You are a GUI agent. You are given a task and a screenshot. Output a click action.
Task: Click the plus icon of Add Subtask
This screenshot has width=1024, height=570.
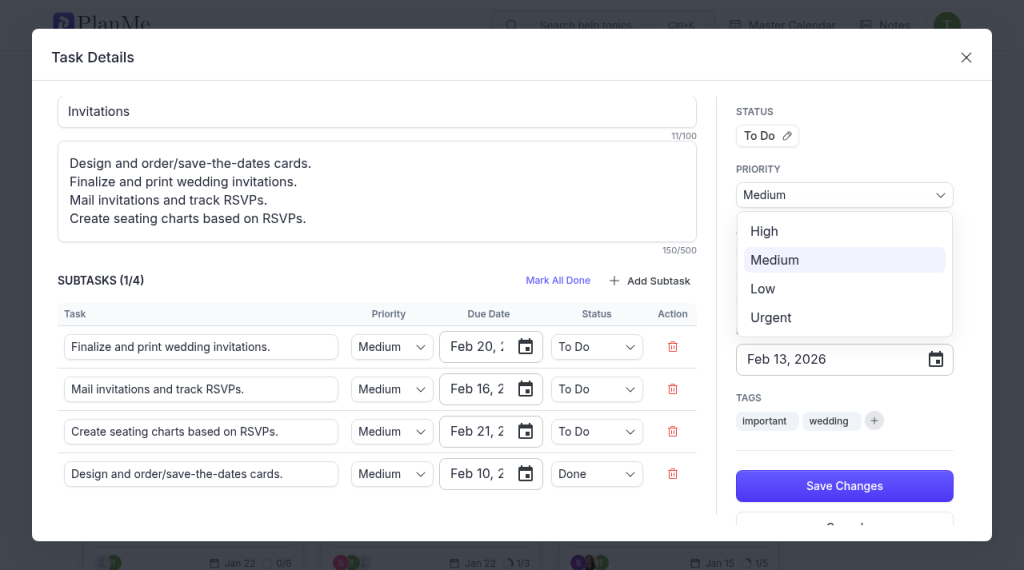click(614, 281)
